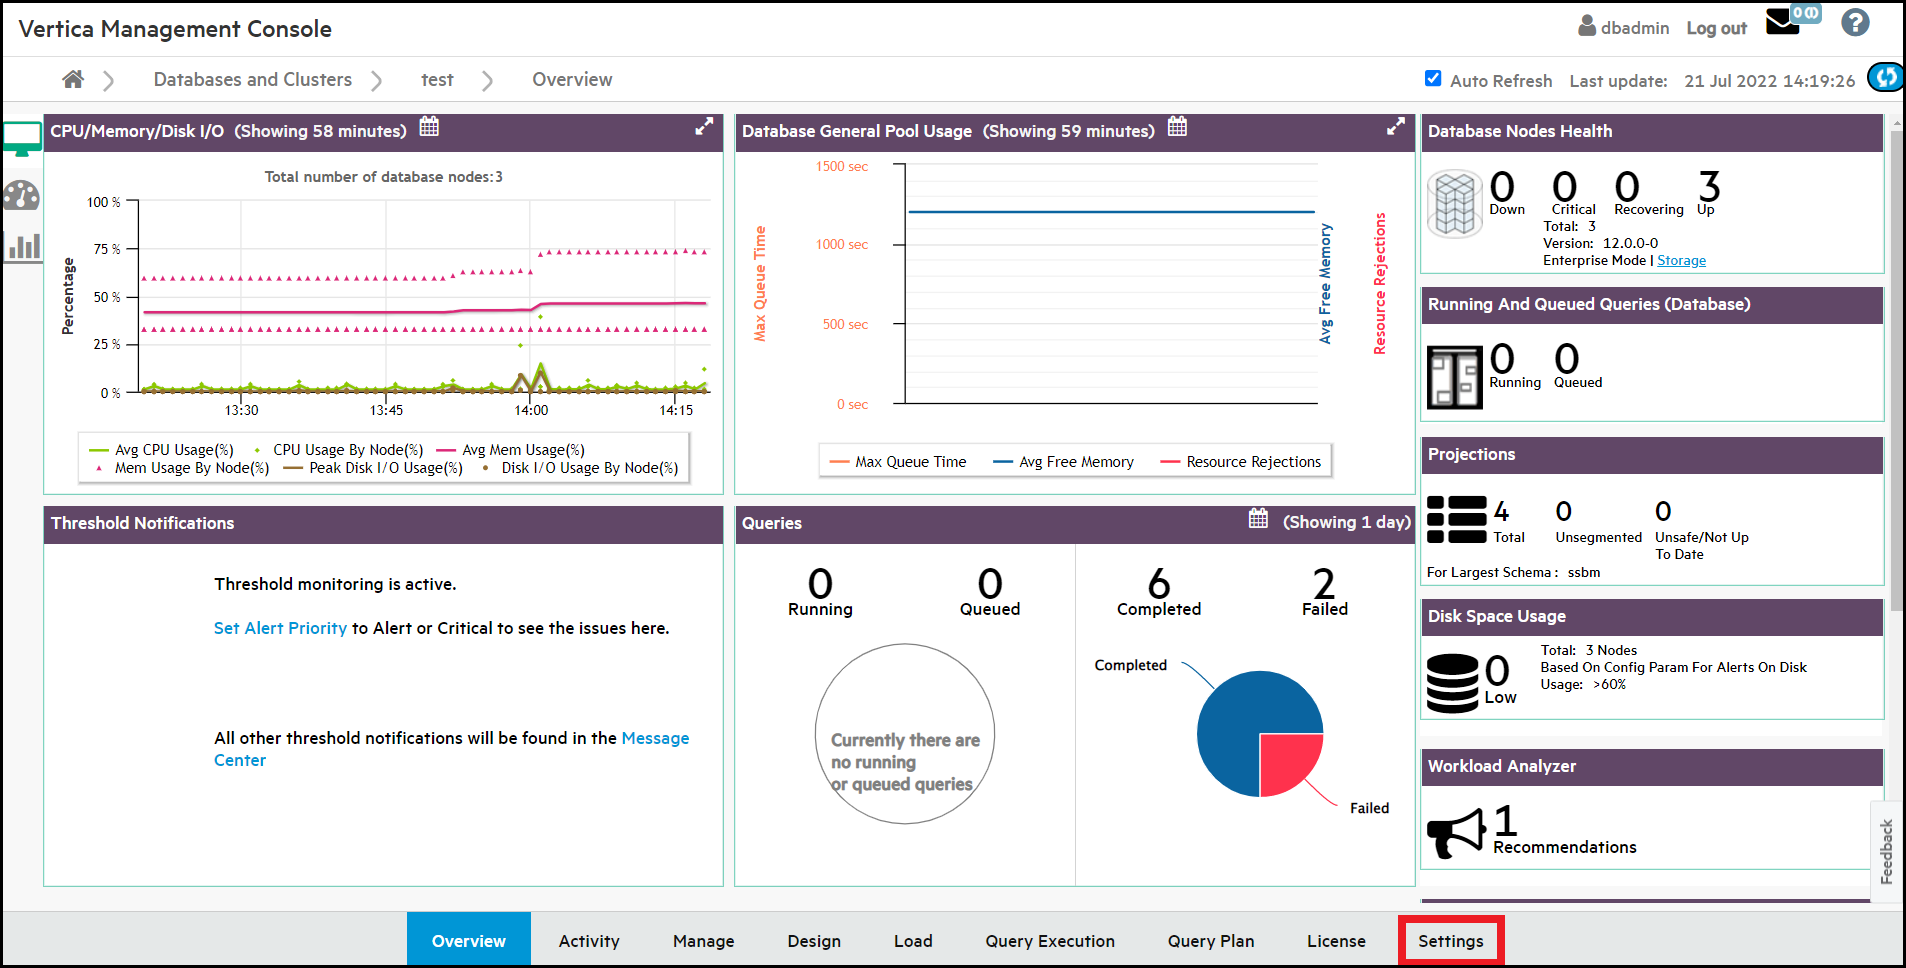Image resolution: width=1906 pixels, height=968 pixels.
Task: Expand the CPU/Memory/Disk I/O chart
Action: pyautogui.click(x=704, y=127)
